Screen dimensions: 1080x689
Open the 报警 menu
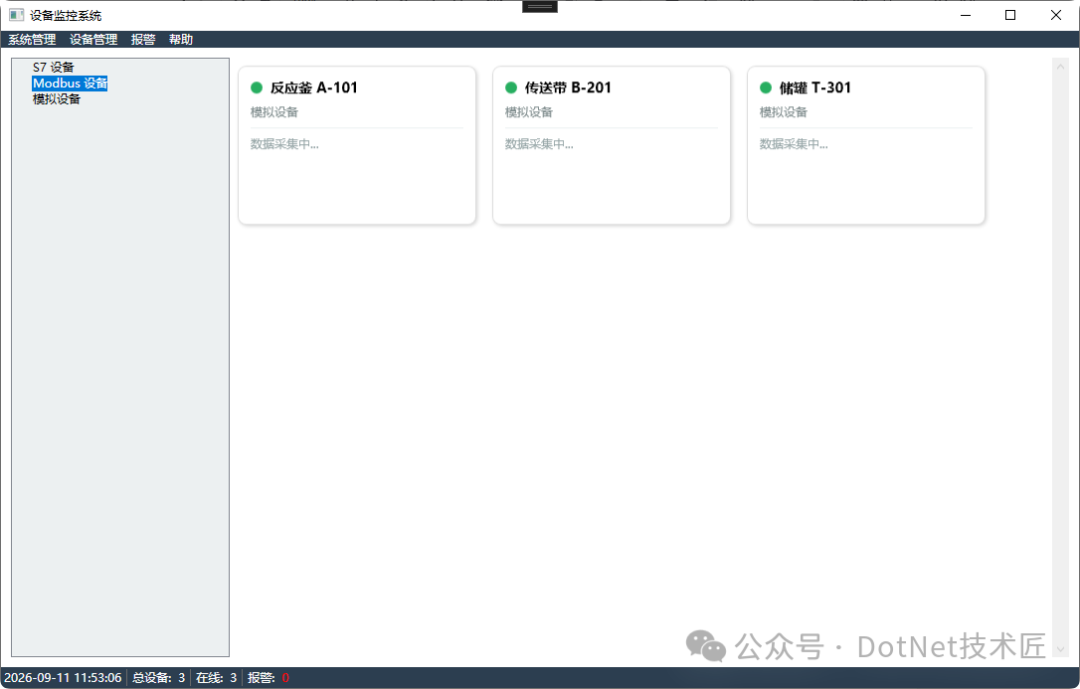click(x=143, y=39)
